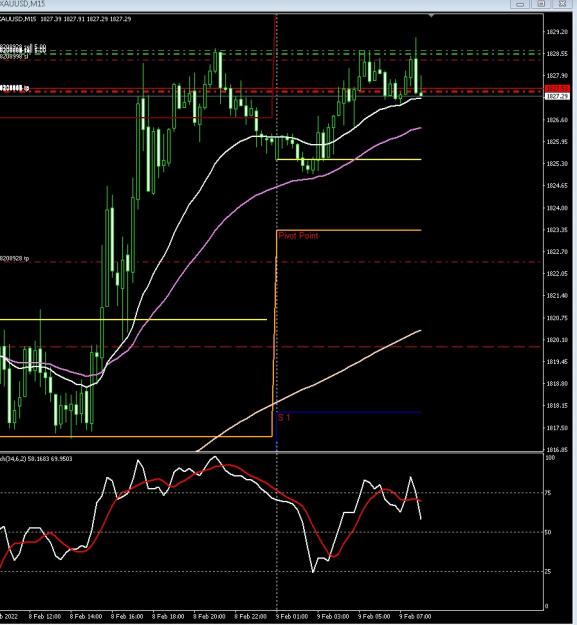Click the 1825.30 price axis label
577x625 pixels.
557,163
